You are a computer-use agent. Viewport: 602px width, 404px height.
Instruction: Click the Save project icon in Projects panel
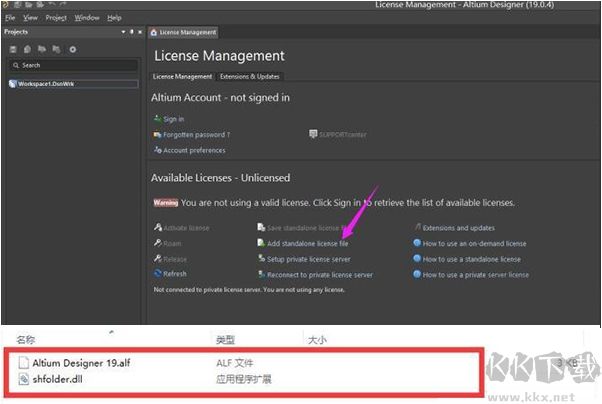click(12, 49)
